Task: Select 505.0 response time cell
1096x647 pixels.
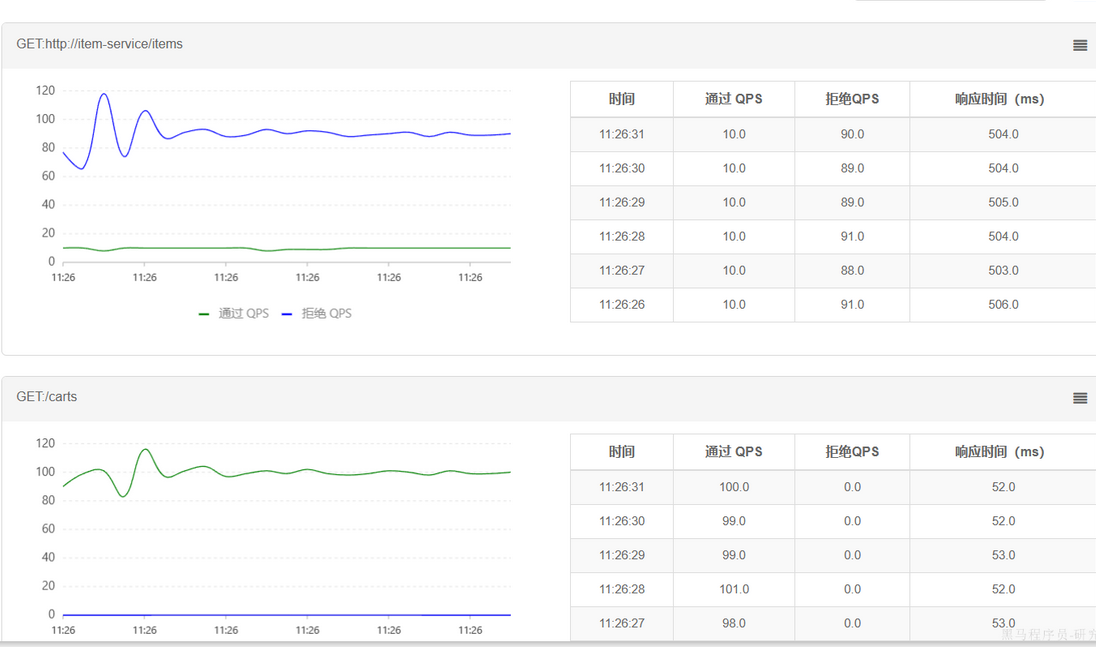Action: click(x=1003, y=203)
